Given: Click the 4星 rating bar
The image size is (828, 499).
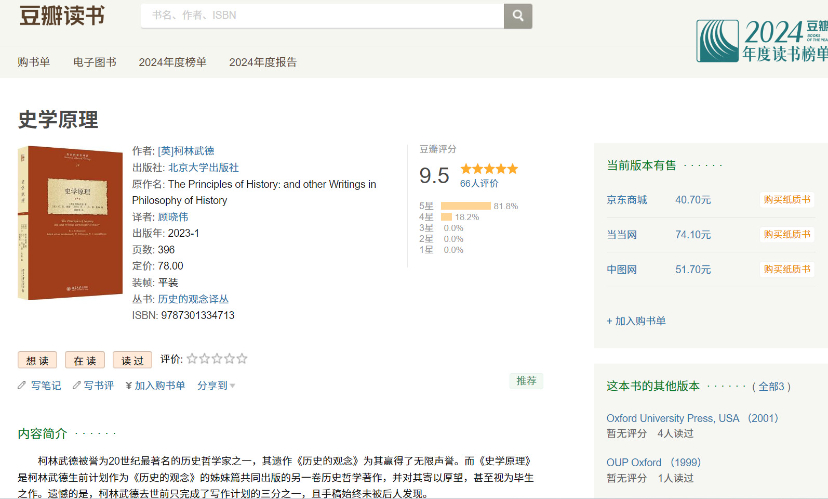Looking at the screenshot, I should (446, 217).
